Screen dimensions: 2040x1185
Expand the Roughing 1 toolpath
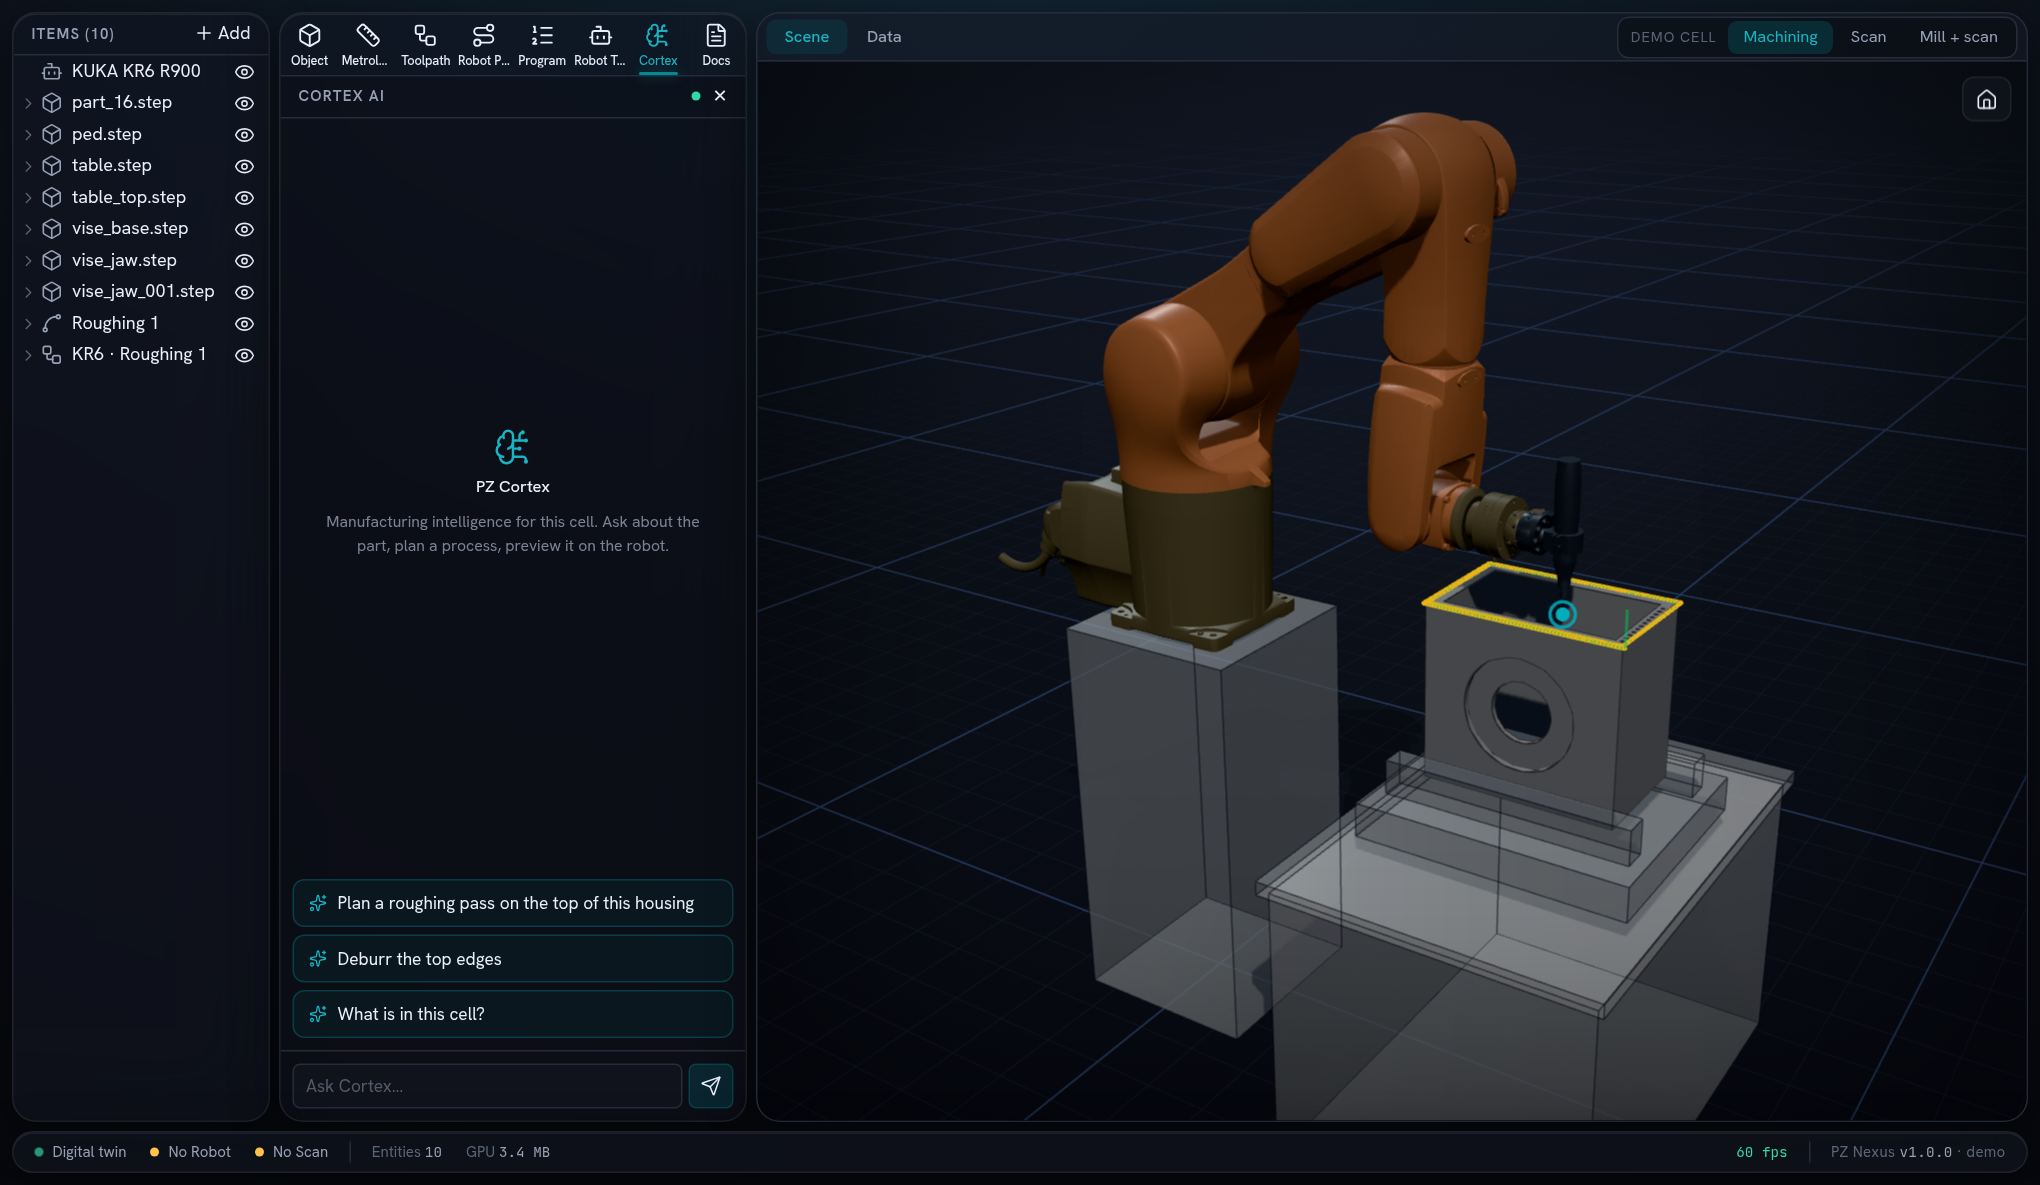[28, 324]
